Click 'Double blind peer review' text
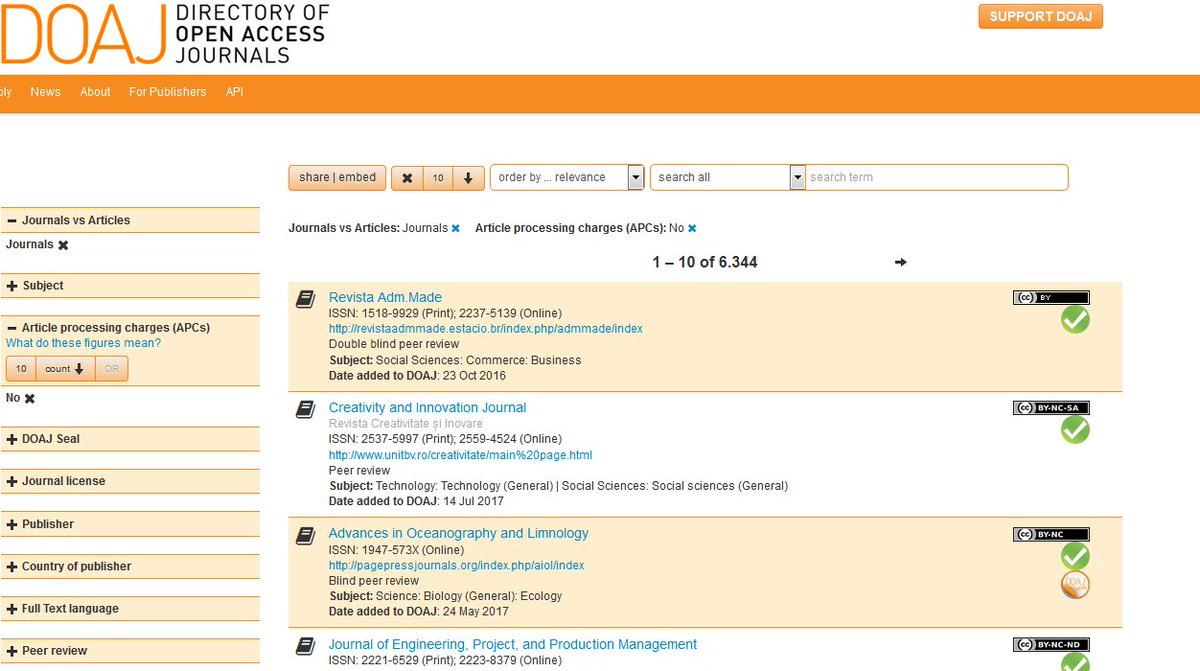 (394, 344)
